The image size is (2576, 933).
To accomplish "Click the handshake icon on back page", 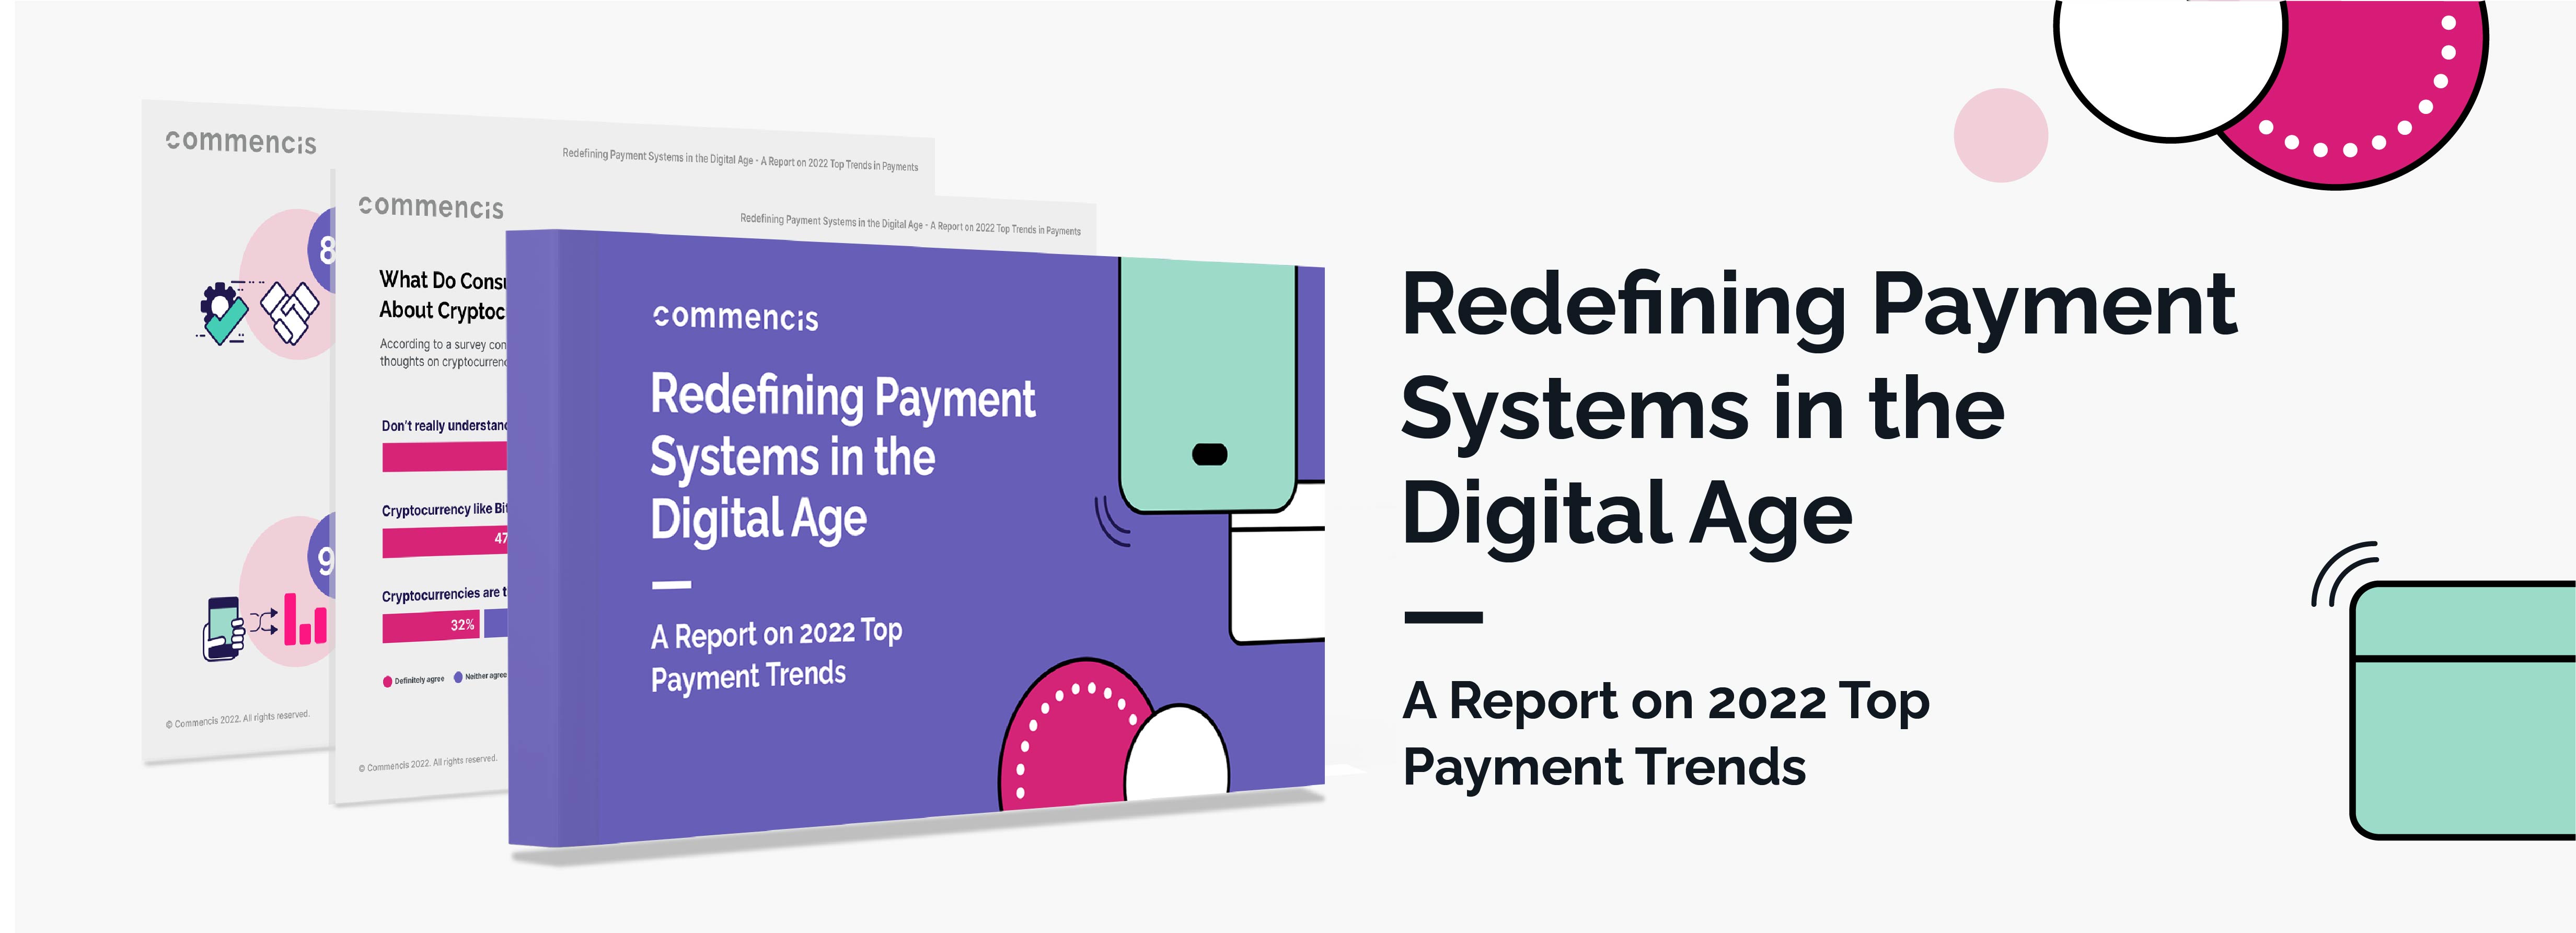I will [x=290, y=313].
